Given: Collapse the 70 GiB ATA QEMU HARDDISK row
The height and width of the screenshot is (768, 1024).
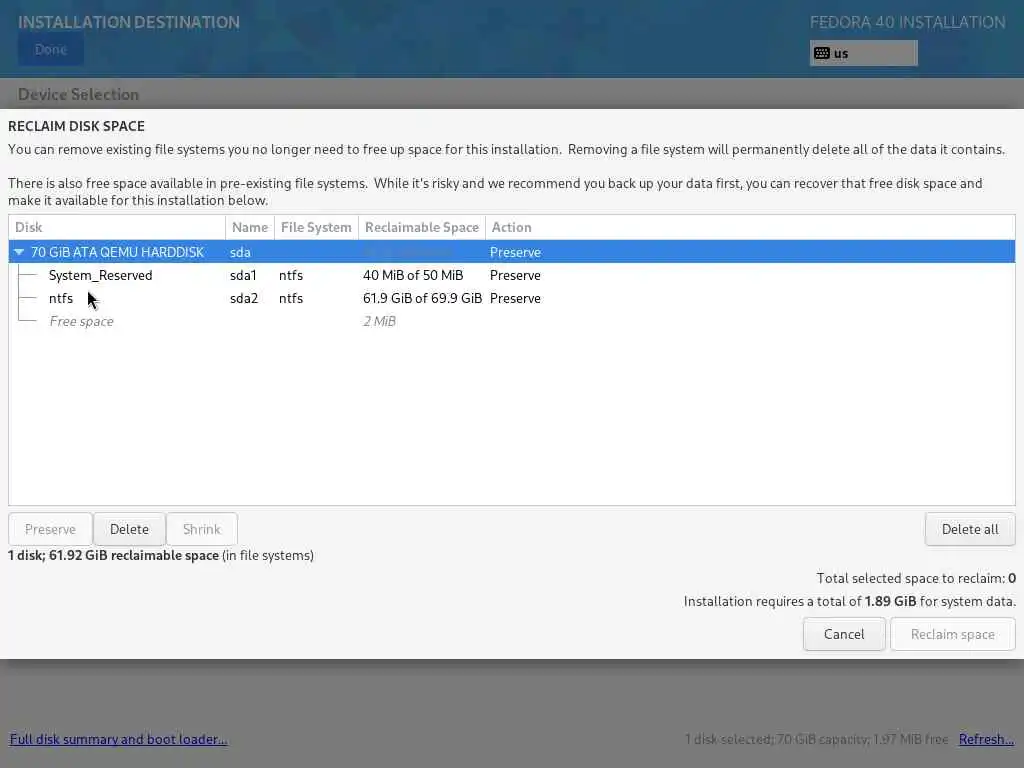Looking at the screenshot, I should click(x=19, y=252).
